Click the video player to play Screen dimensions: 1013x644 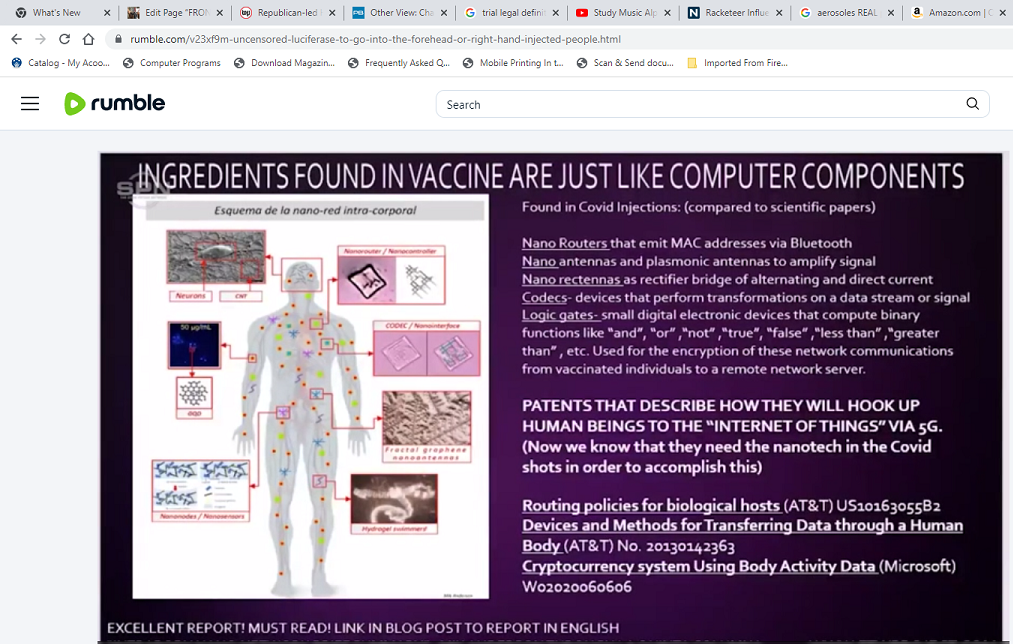click(x=551, y=397)
